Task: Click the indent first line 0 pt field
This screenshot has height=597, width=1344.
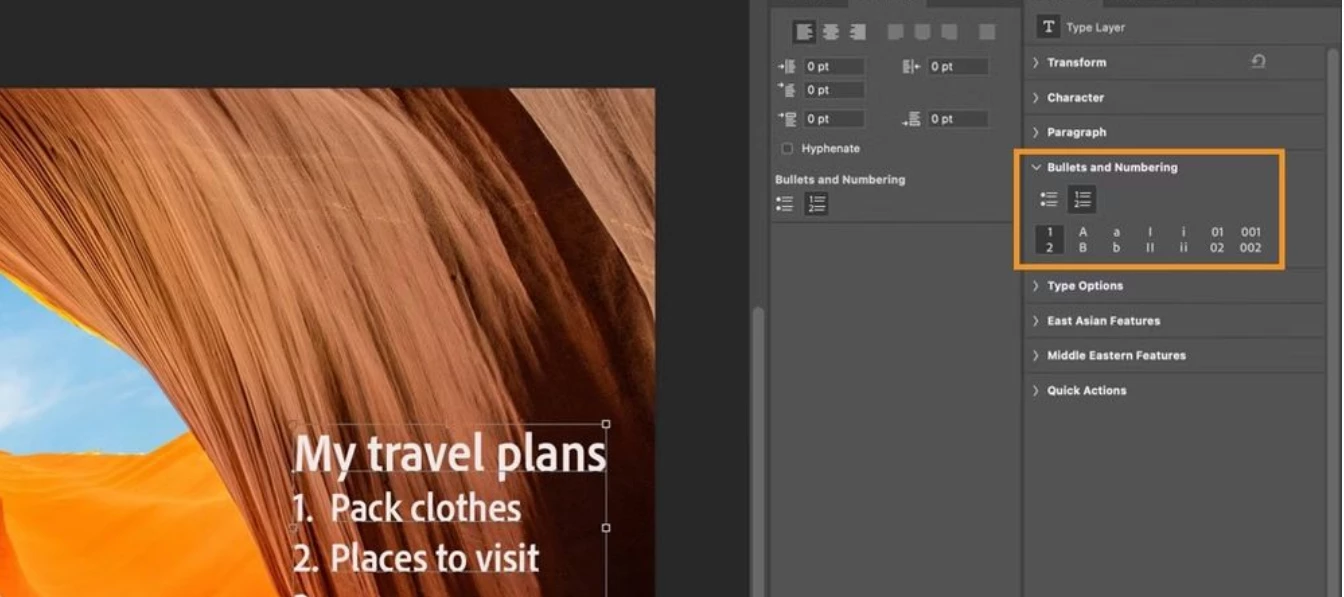Action: point(834,90)
